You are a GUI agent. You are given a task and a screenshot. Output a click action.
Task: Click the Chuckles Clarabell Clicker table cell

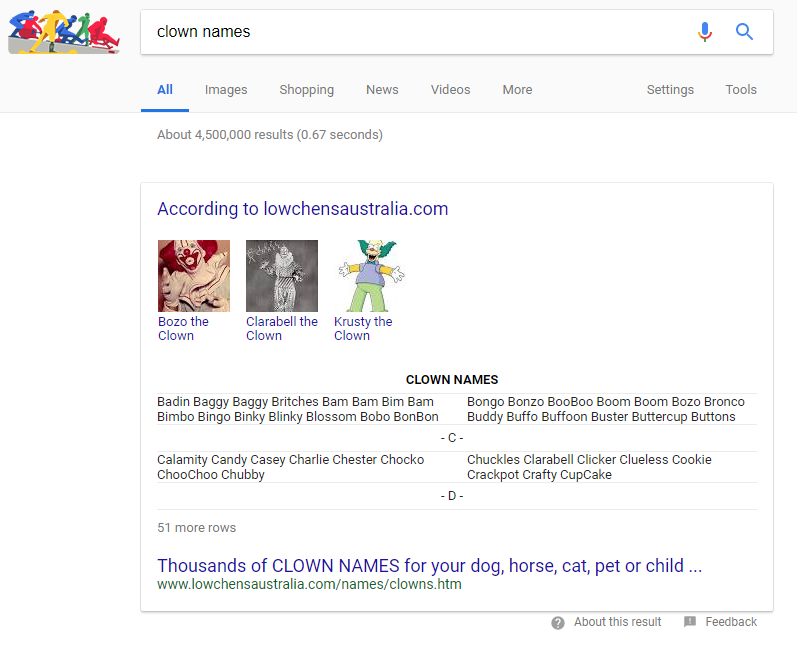pos(589,467)
